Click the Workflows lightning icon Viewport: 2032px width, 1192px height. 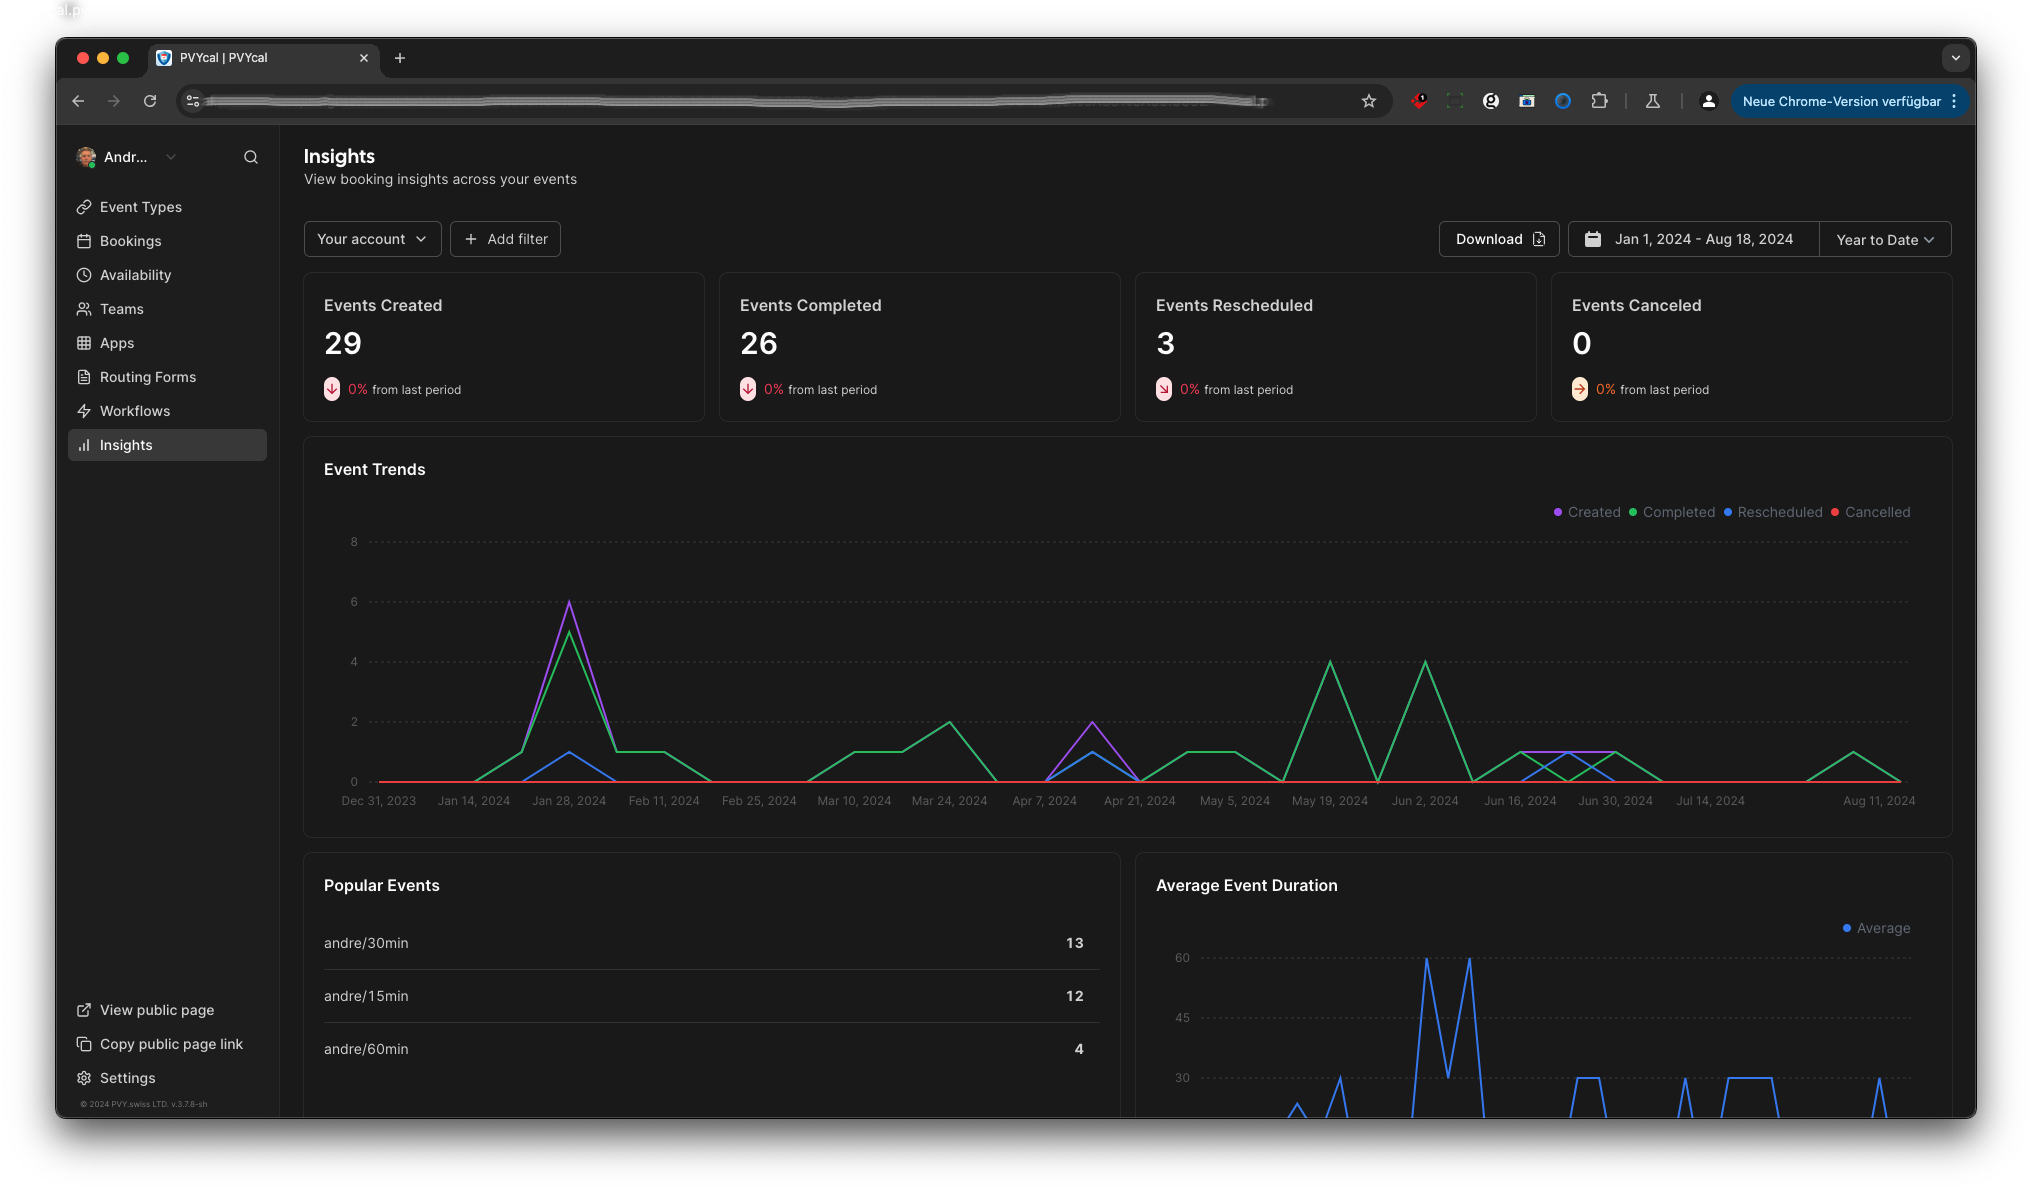[x=84, y=411]
